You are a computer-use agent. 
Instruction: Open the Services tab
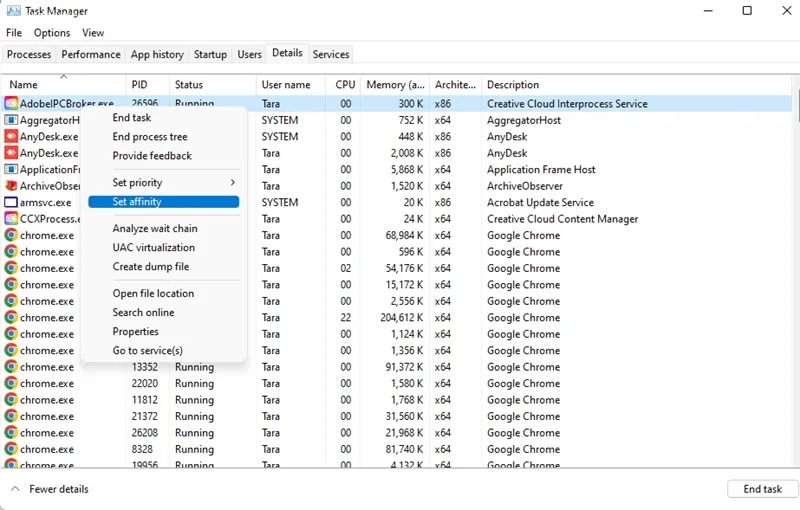(331, 54)
